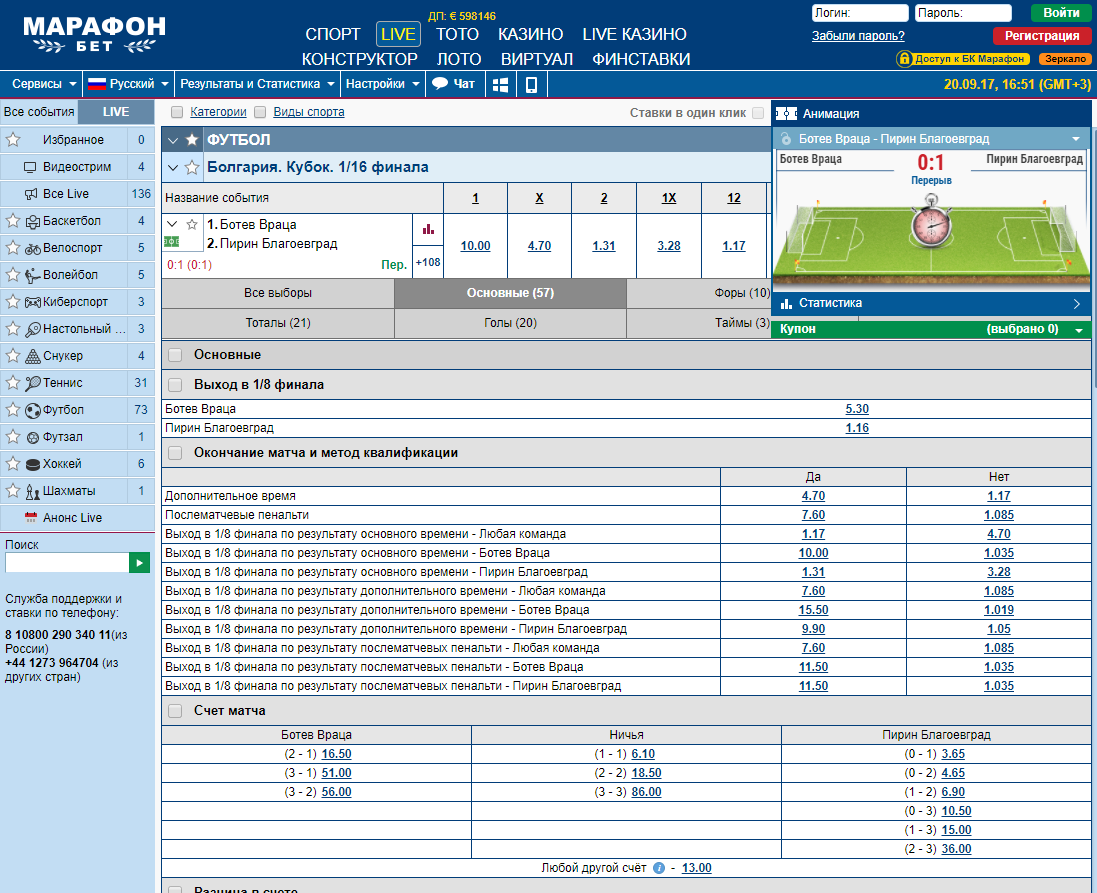1097x893 pixels.
Task: Click the Зеркало button
Action: (1065, 59)
